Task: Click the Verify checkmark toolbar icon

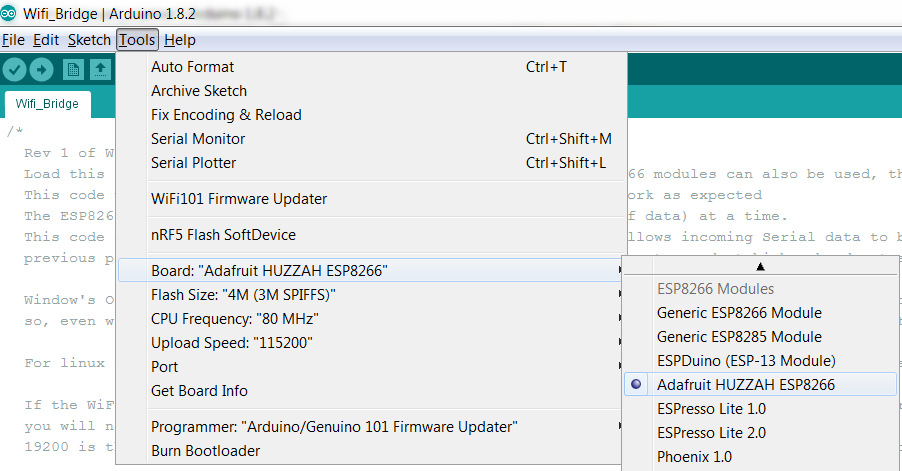Action: click(x=14, y=70)
